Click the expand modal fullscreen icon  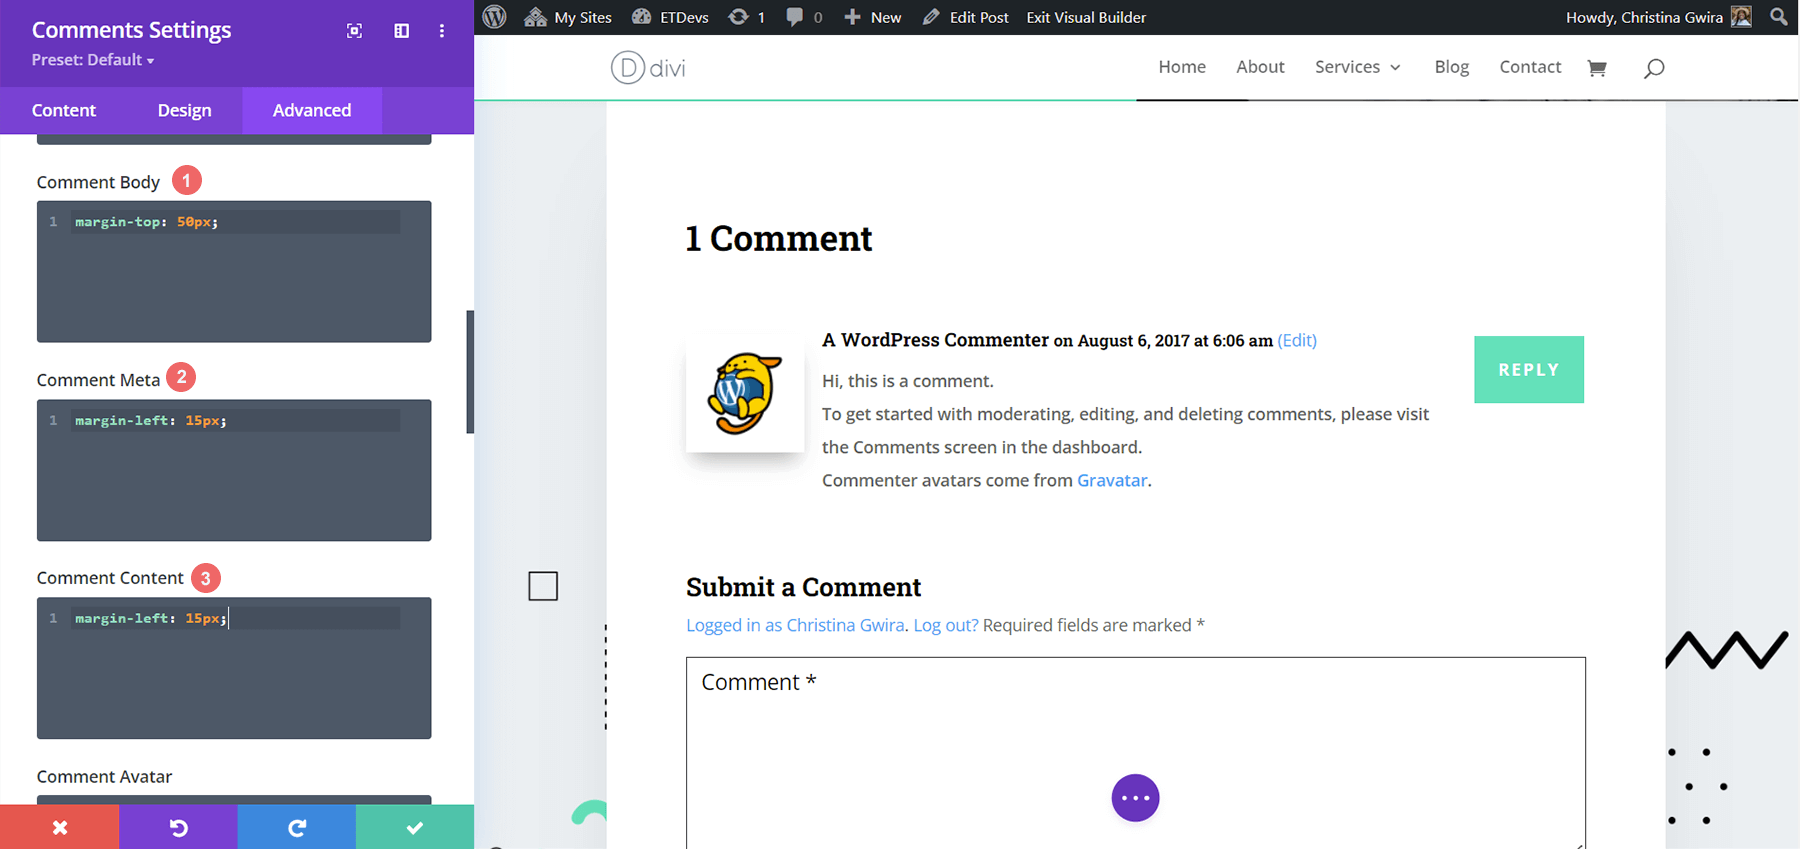pos(354,31)
